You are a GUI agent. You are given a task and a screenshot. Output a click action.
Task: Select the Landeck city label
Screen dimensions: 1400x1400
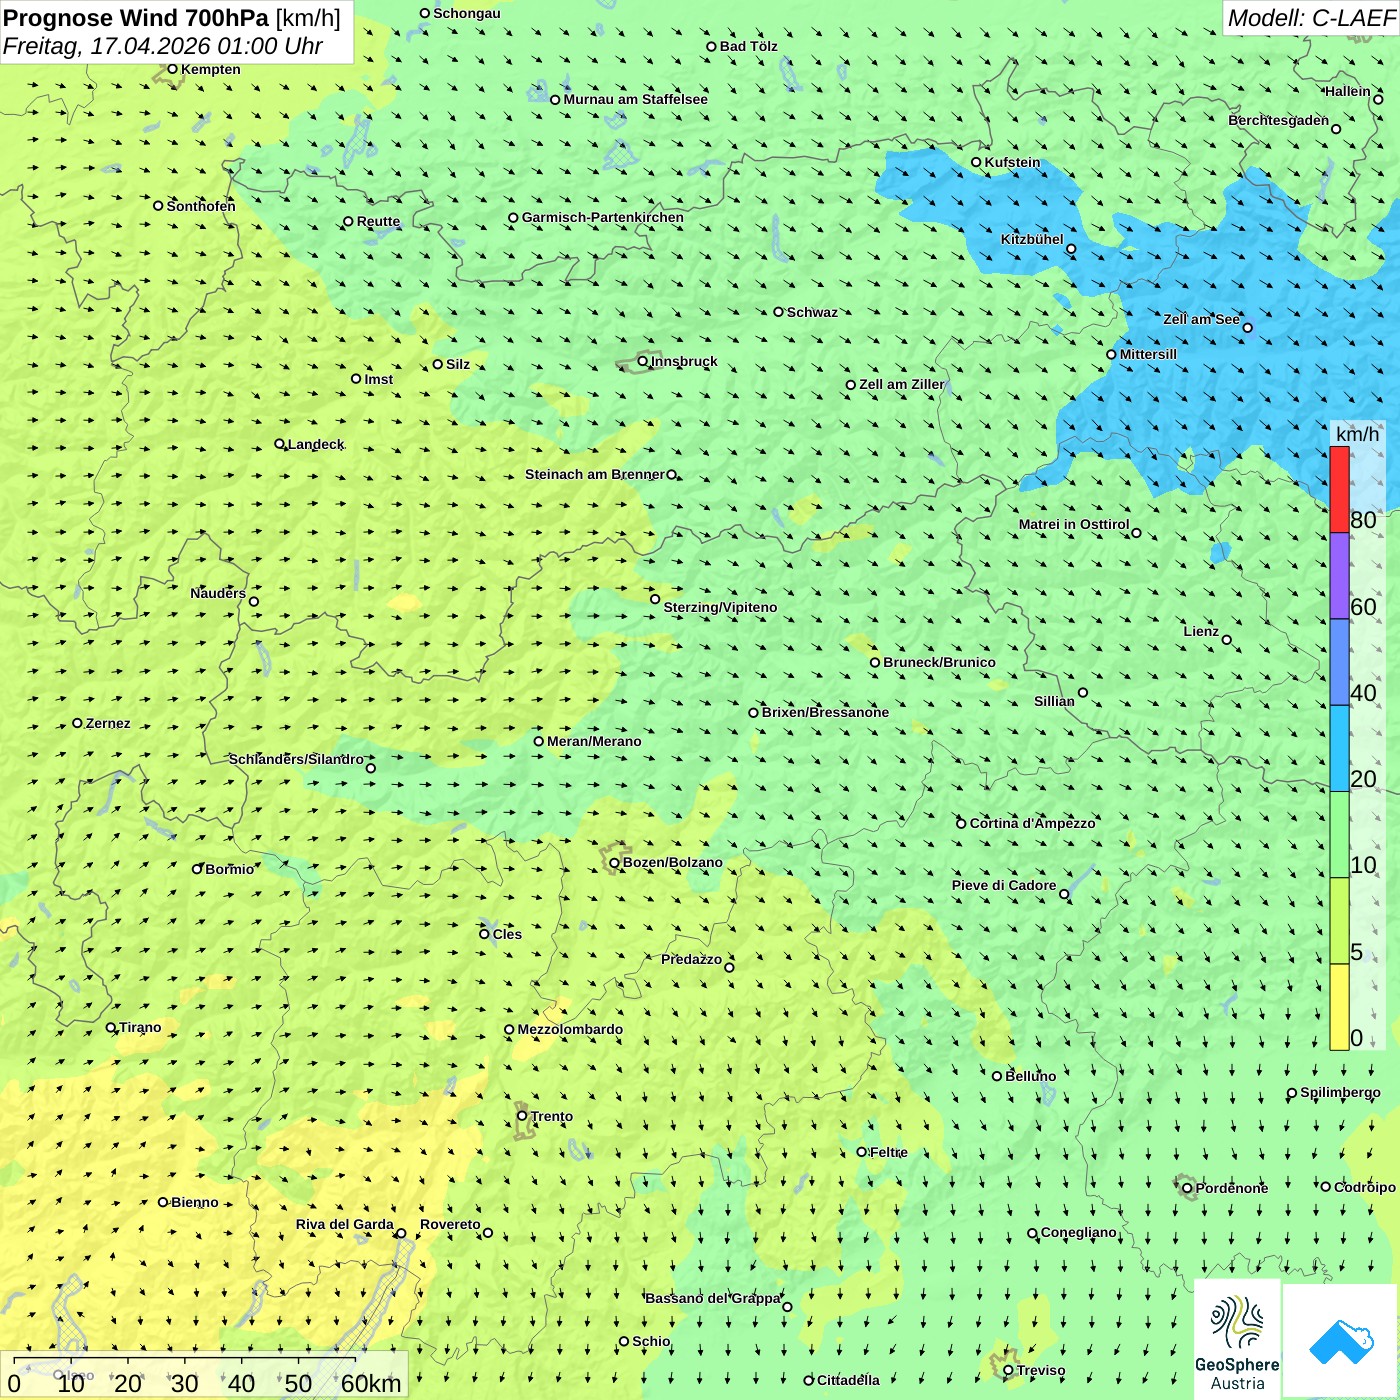[316, 444]
